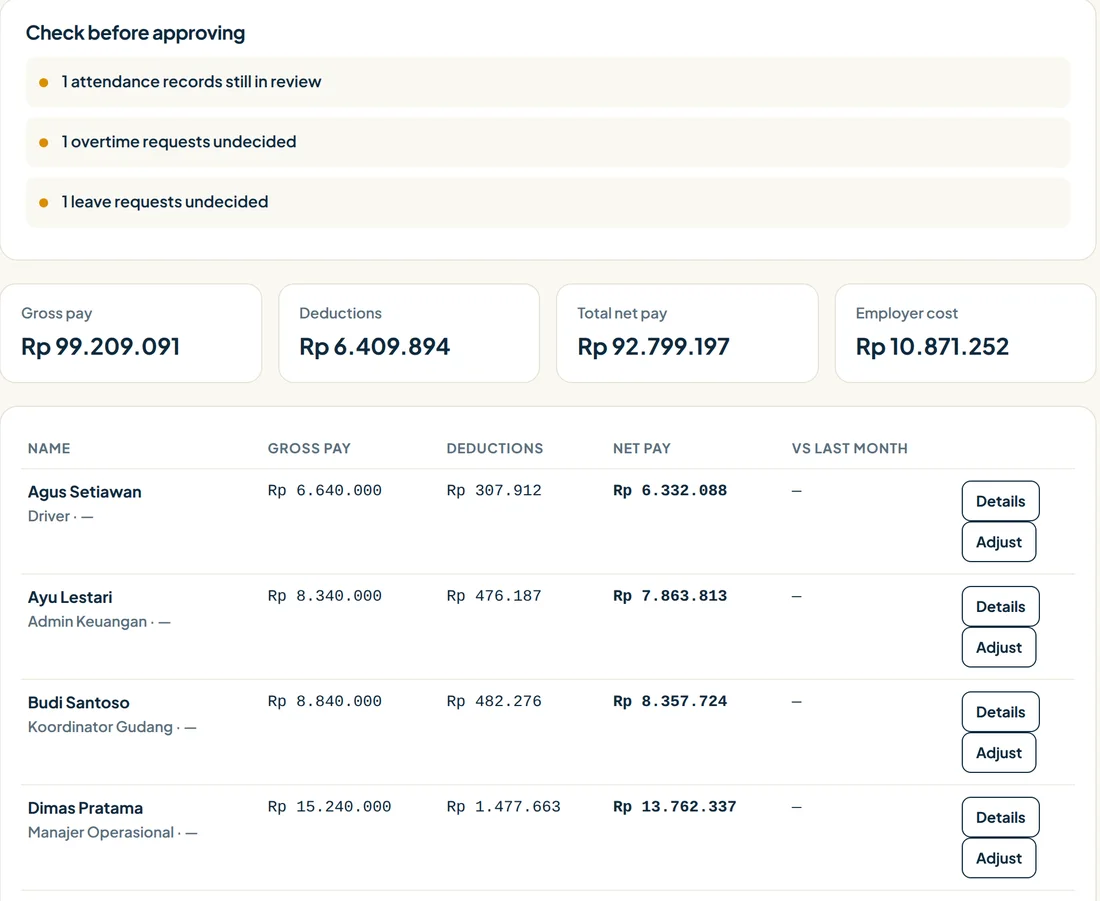
Task: Select the overtime requests undecided notice
Action: click(548, 142)
